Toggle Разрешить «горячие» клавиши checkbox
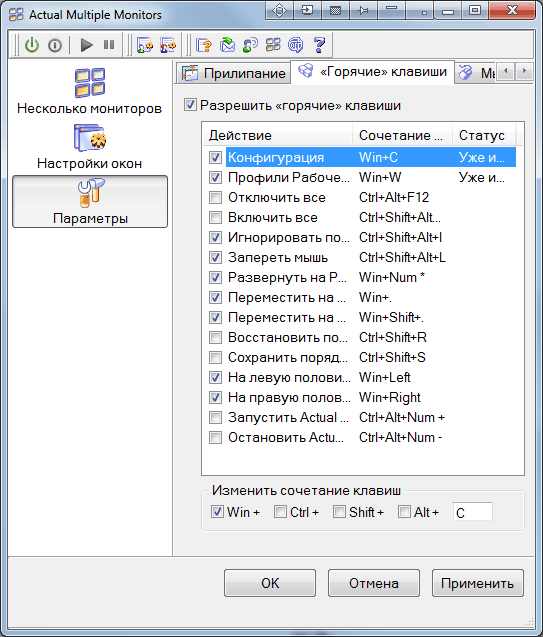Viewport: 543px width, 637px height. pos(190,105)
